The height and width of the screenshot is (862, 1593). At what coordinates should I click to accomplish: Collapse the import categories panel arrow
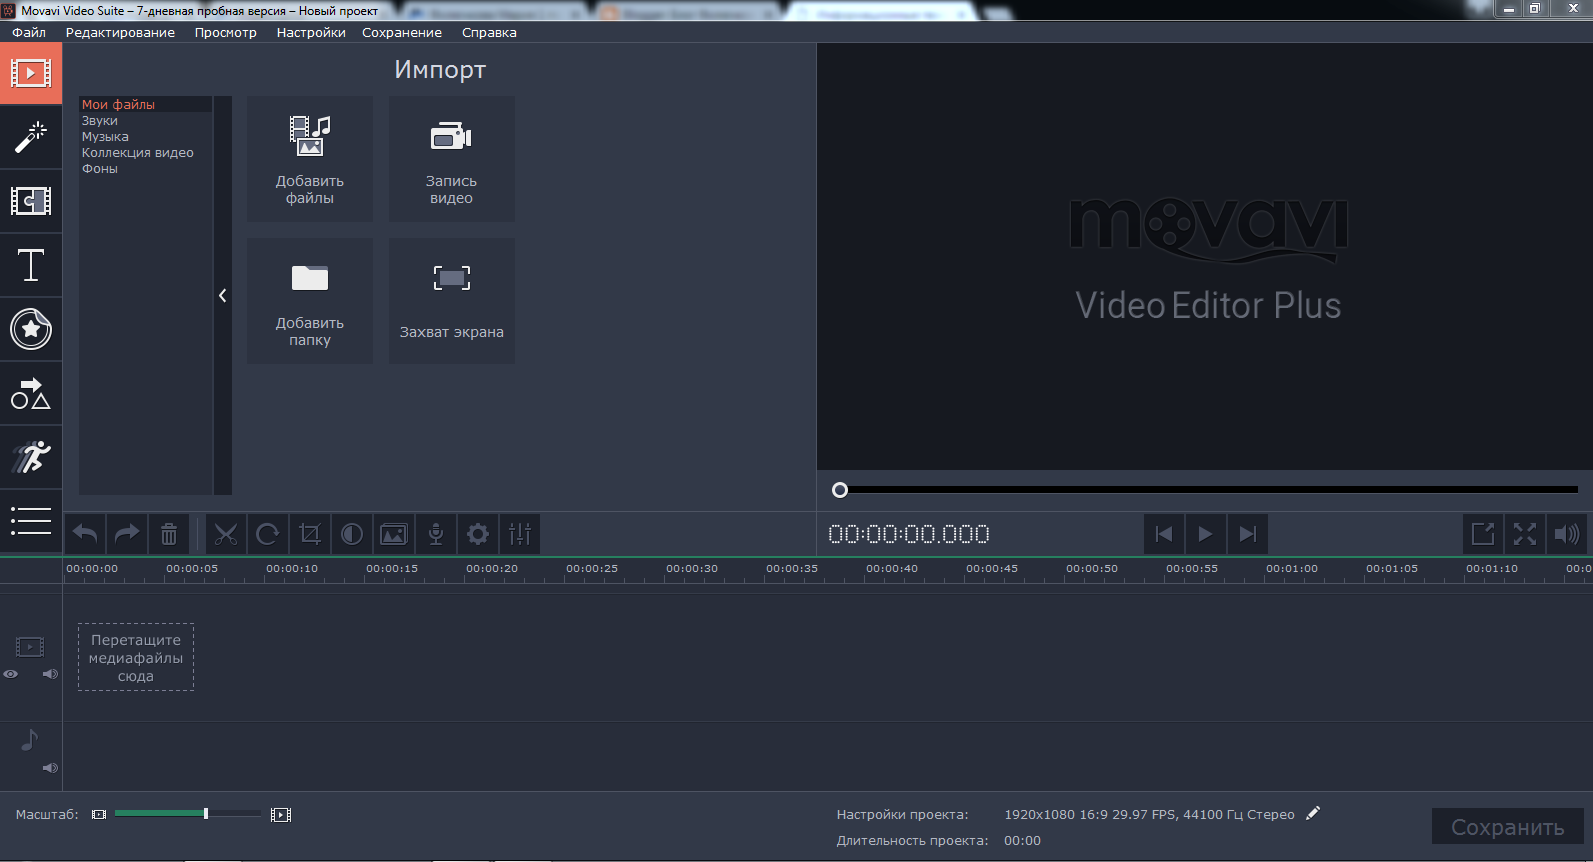[x=222, y=295]
